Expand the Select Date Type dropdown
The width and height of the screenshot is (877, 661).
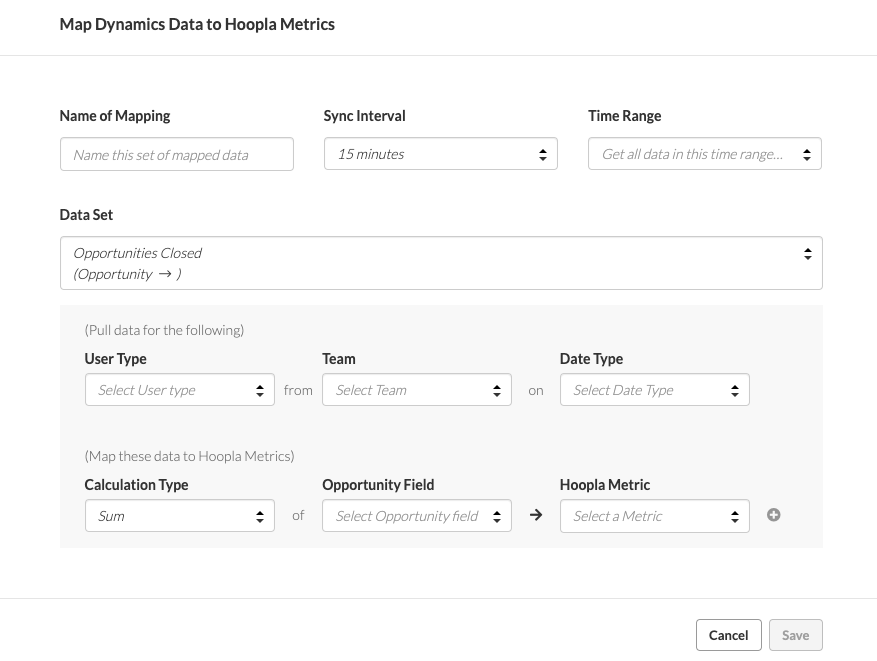point(654,390)
